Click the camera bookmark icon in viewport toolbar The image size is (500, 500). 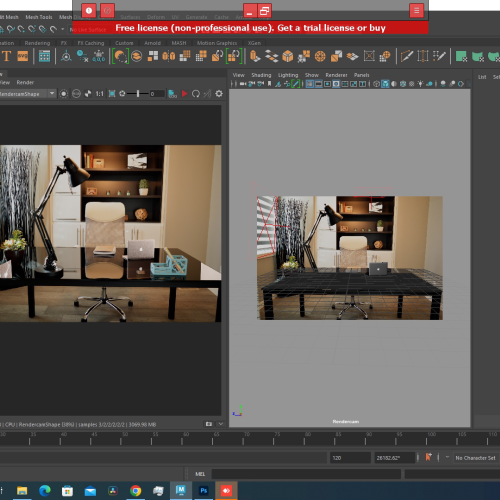click(269, 84)
